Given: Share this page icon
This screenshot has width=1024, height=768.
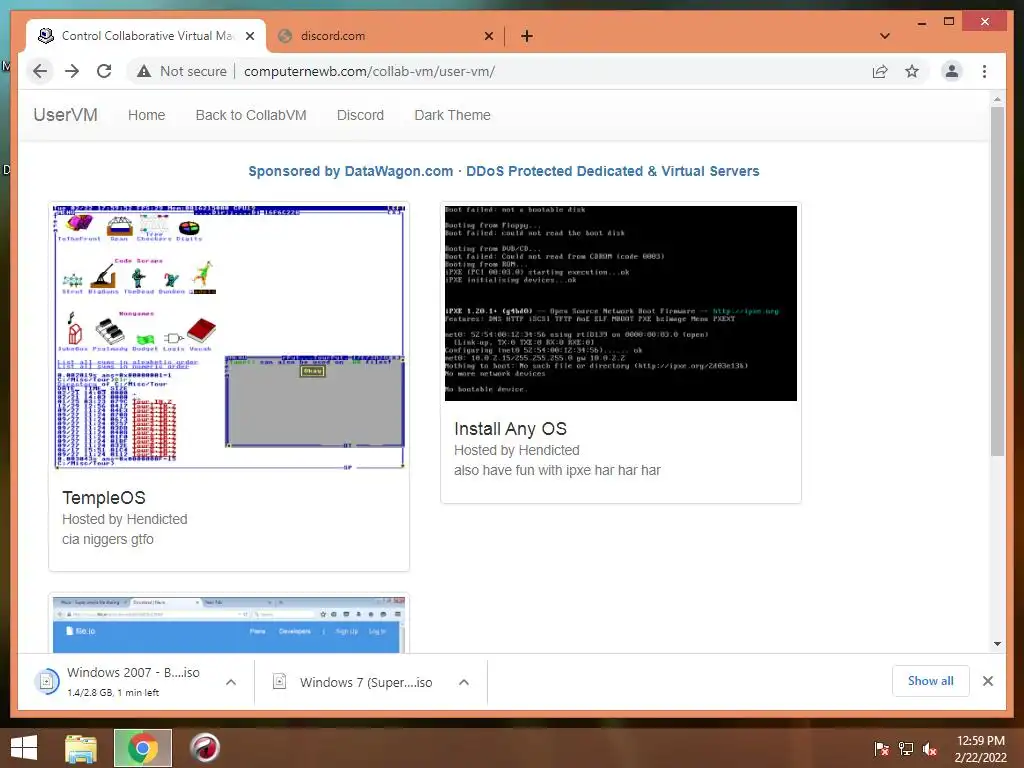Looking at the screenshot, I should (880, 71).
